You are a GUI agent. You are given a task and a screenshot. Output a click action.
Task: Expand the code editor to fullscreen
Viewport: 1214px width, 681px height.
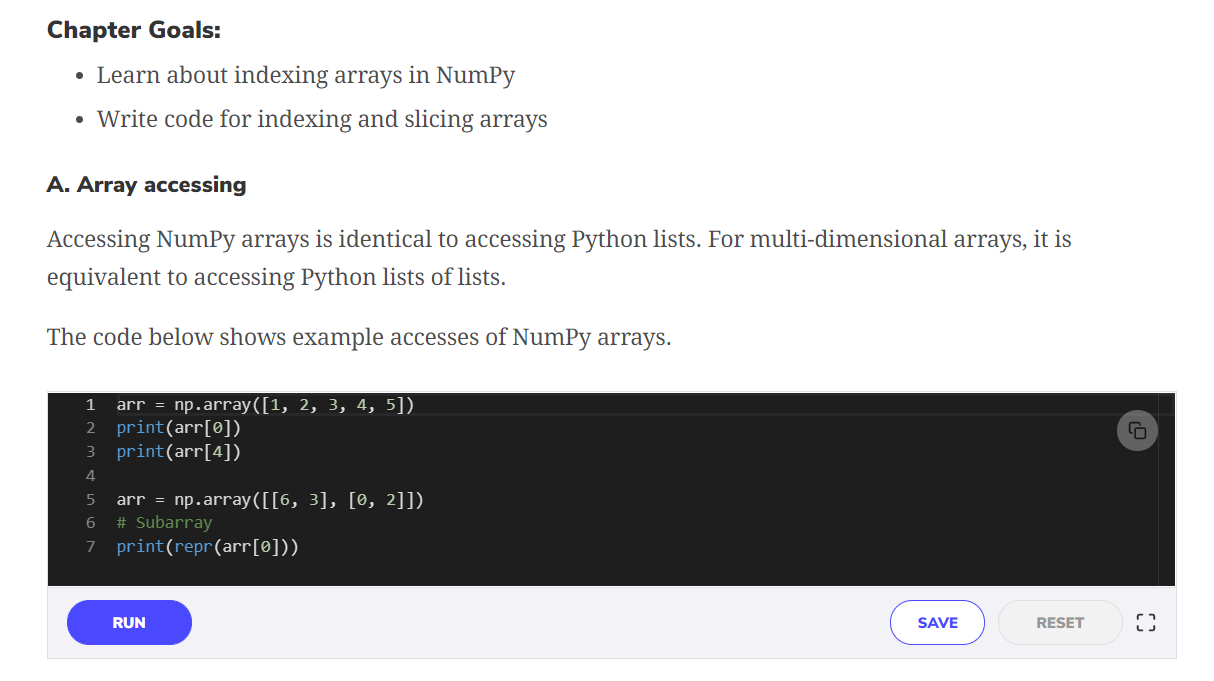[1146, 622]
